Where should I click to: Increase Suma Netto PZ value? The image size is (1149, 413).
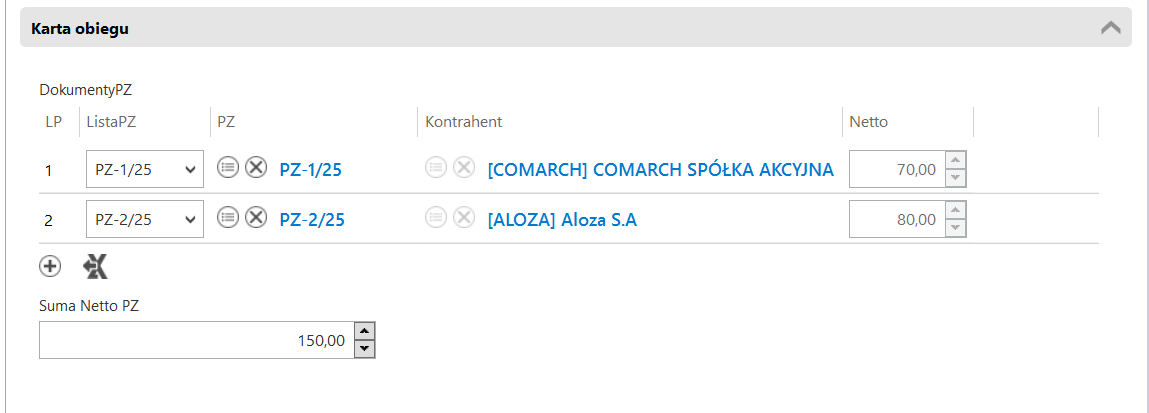click(365, 331)
